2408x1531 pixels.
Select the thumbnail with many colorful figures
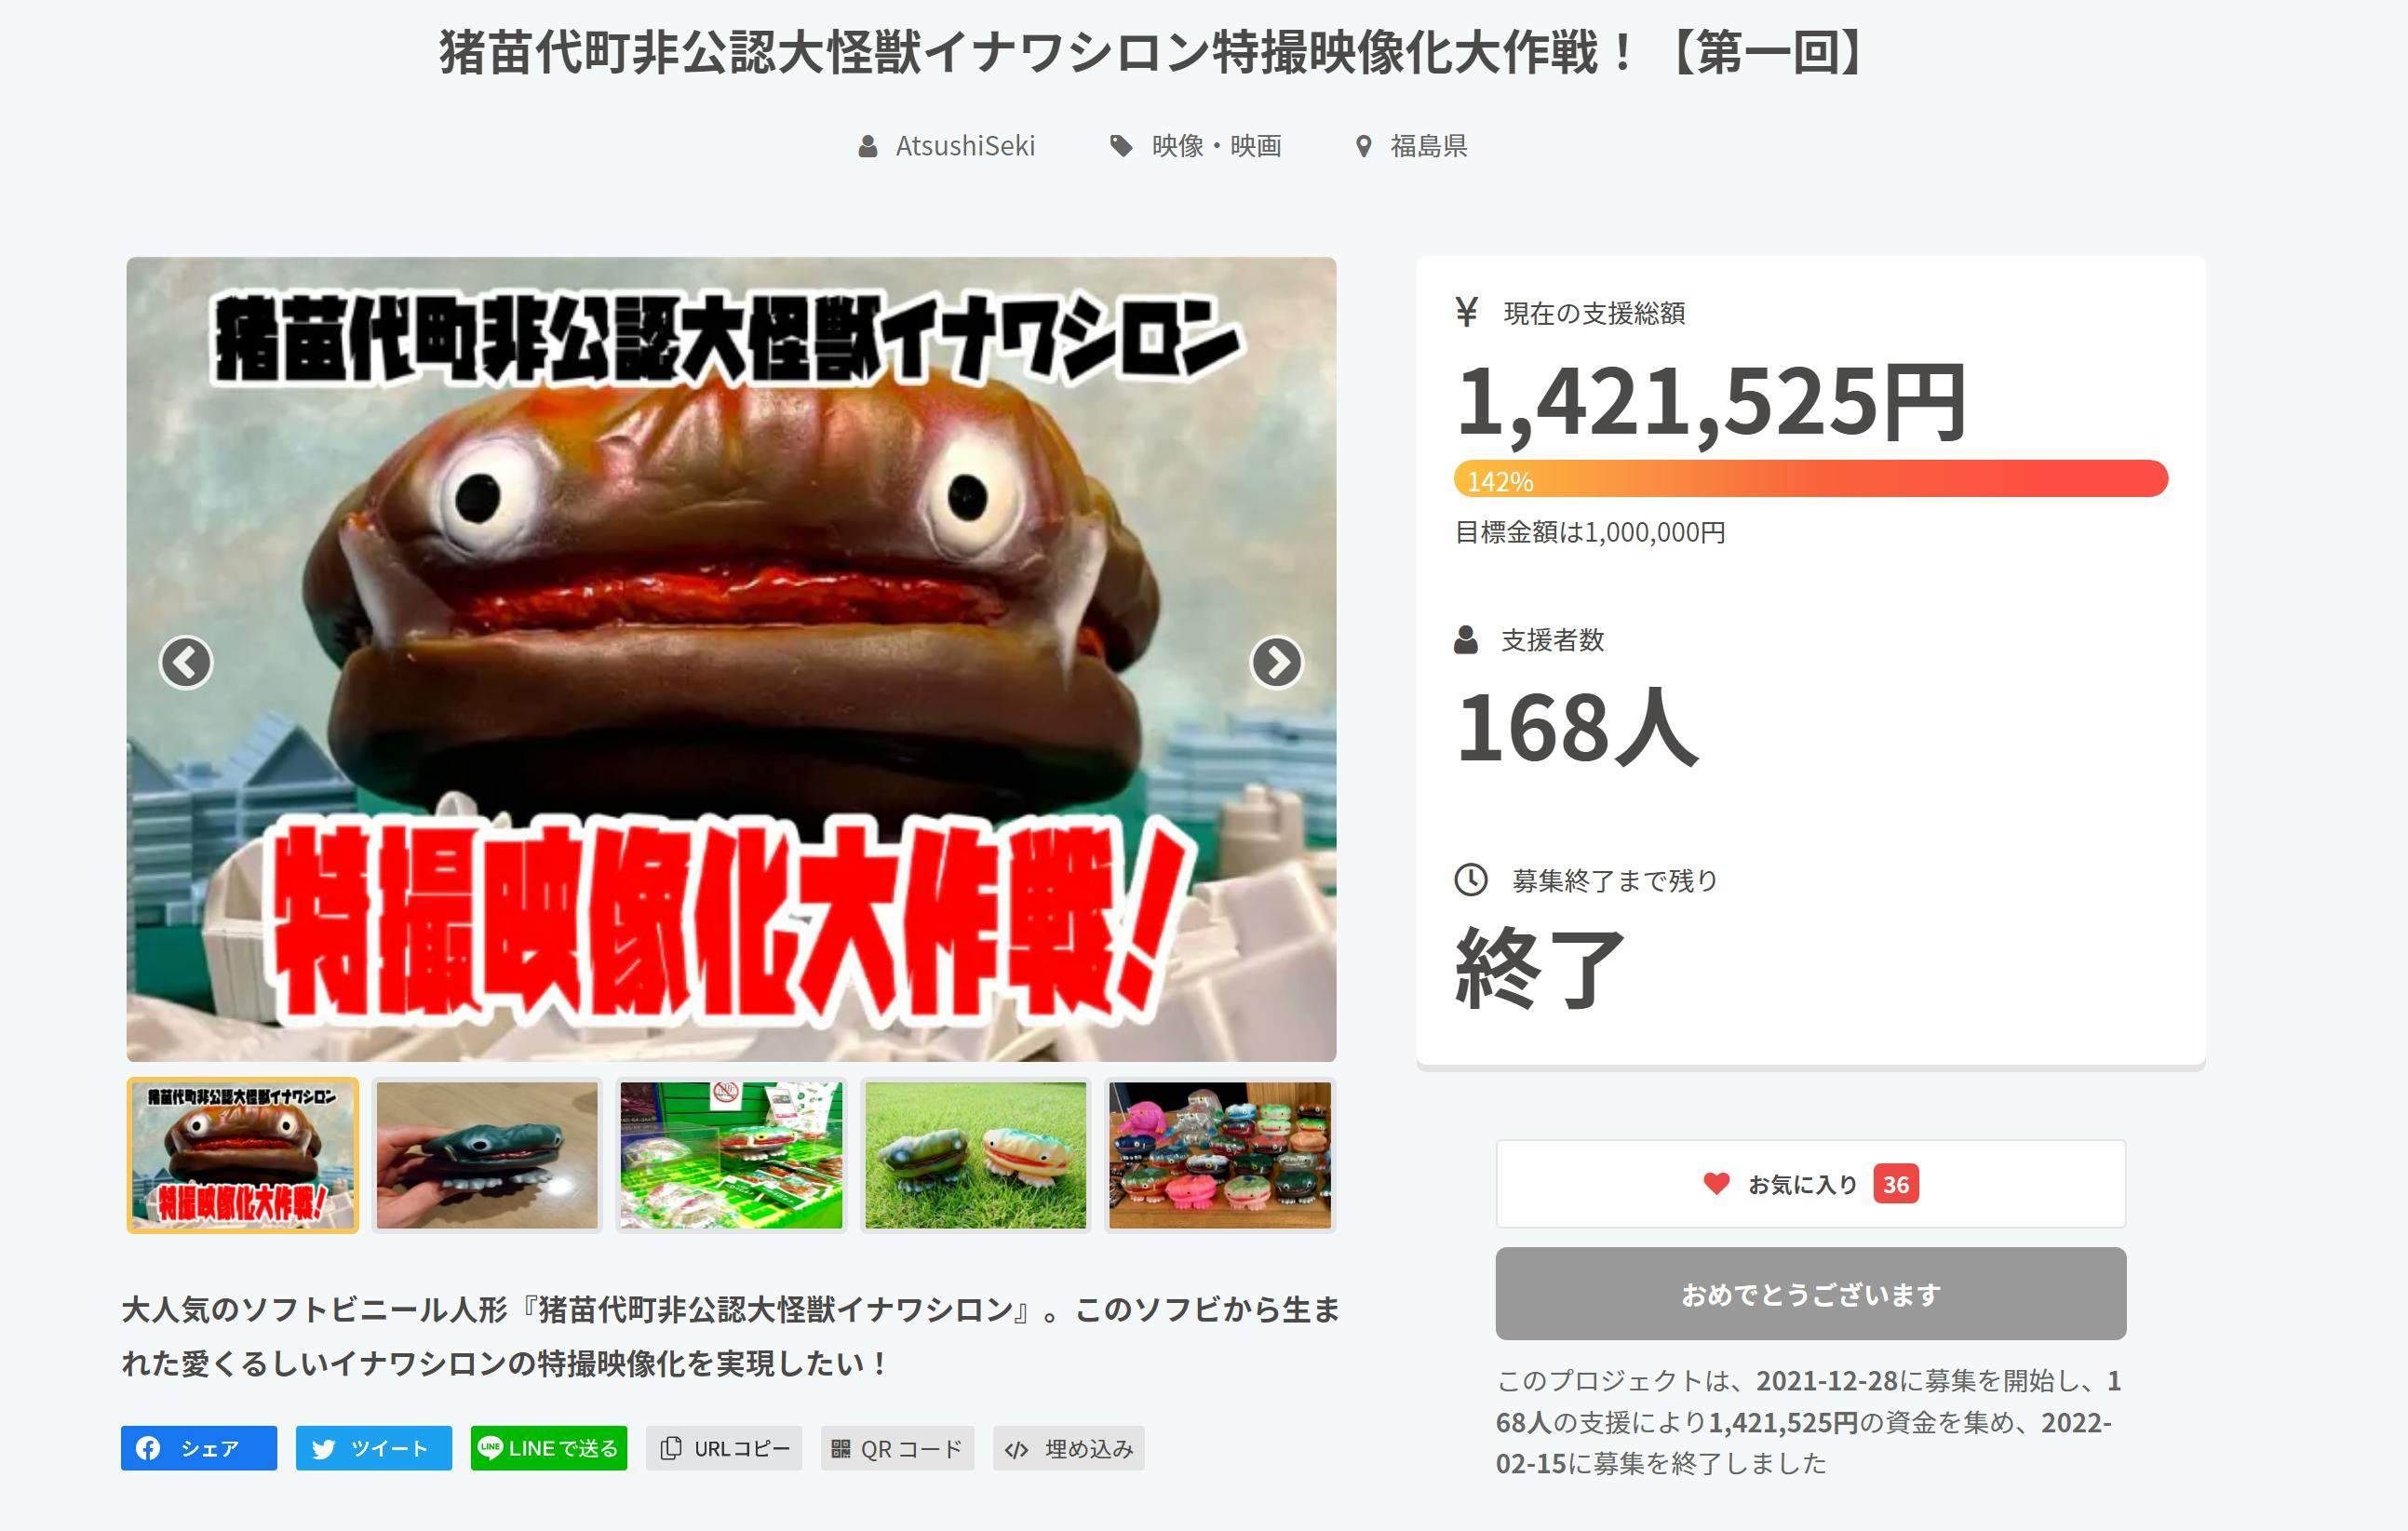click(1220, 1155)
